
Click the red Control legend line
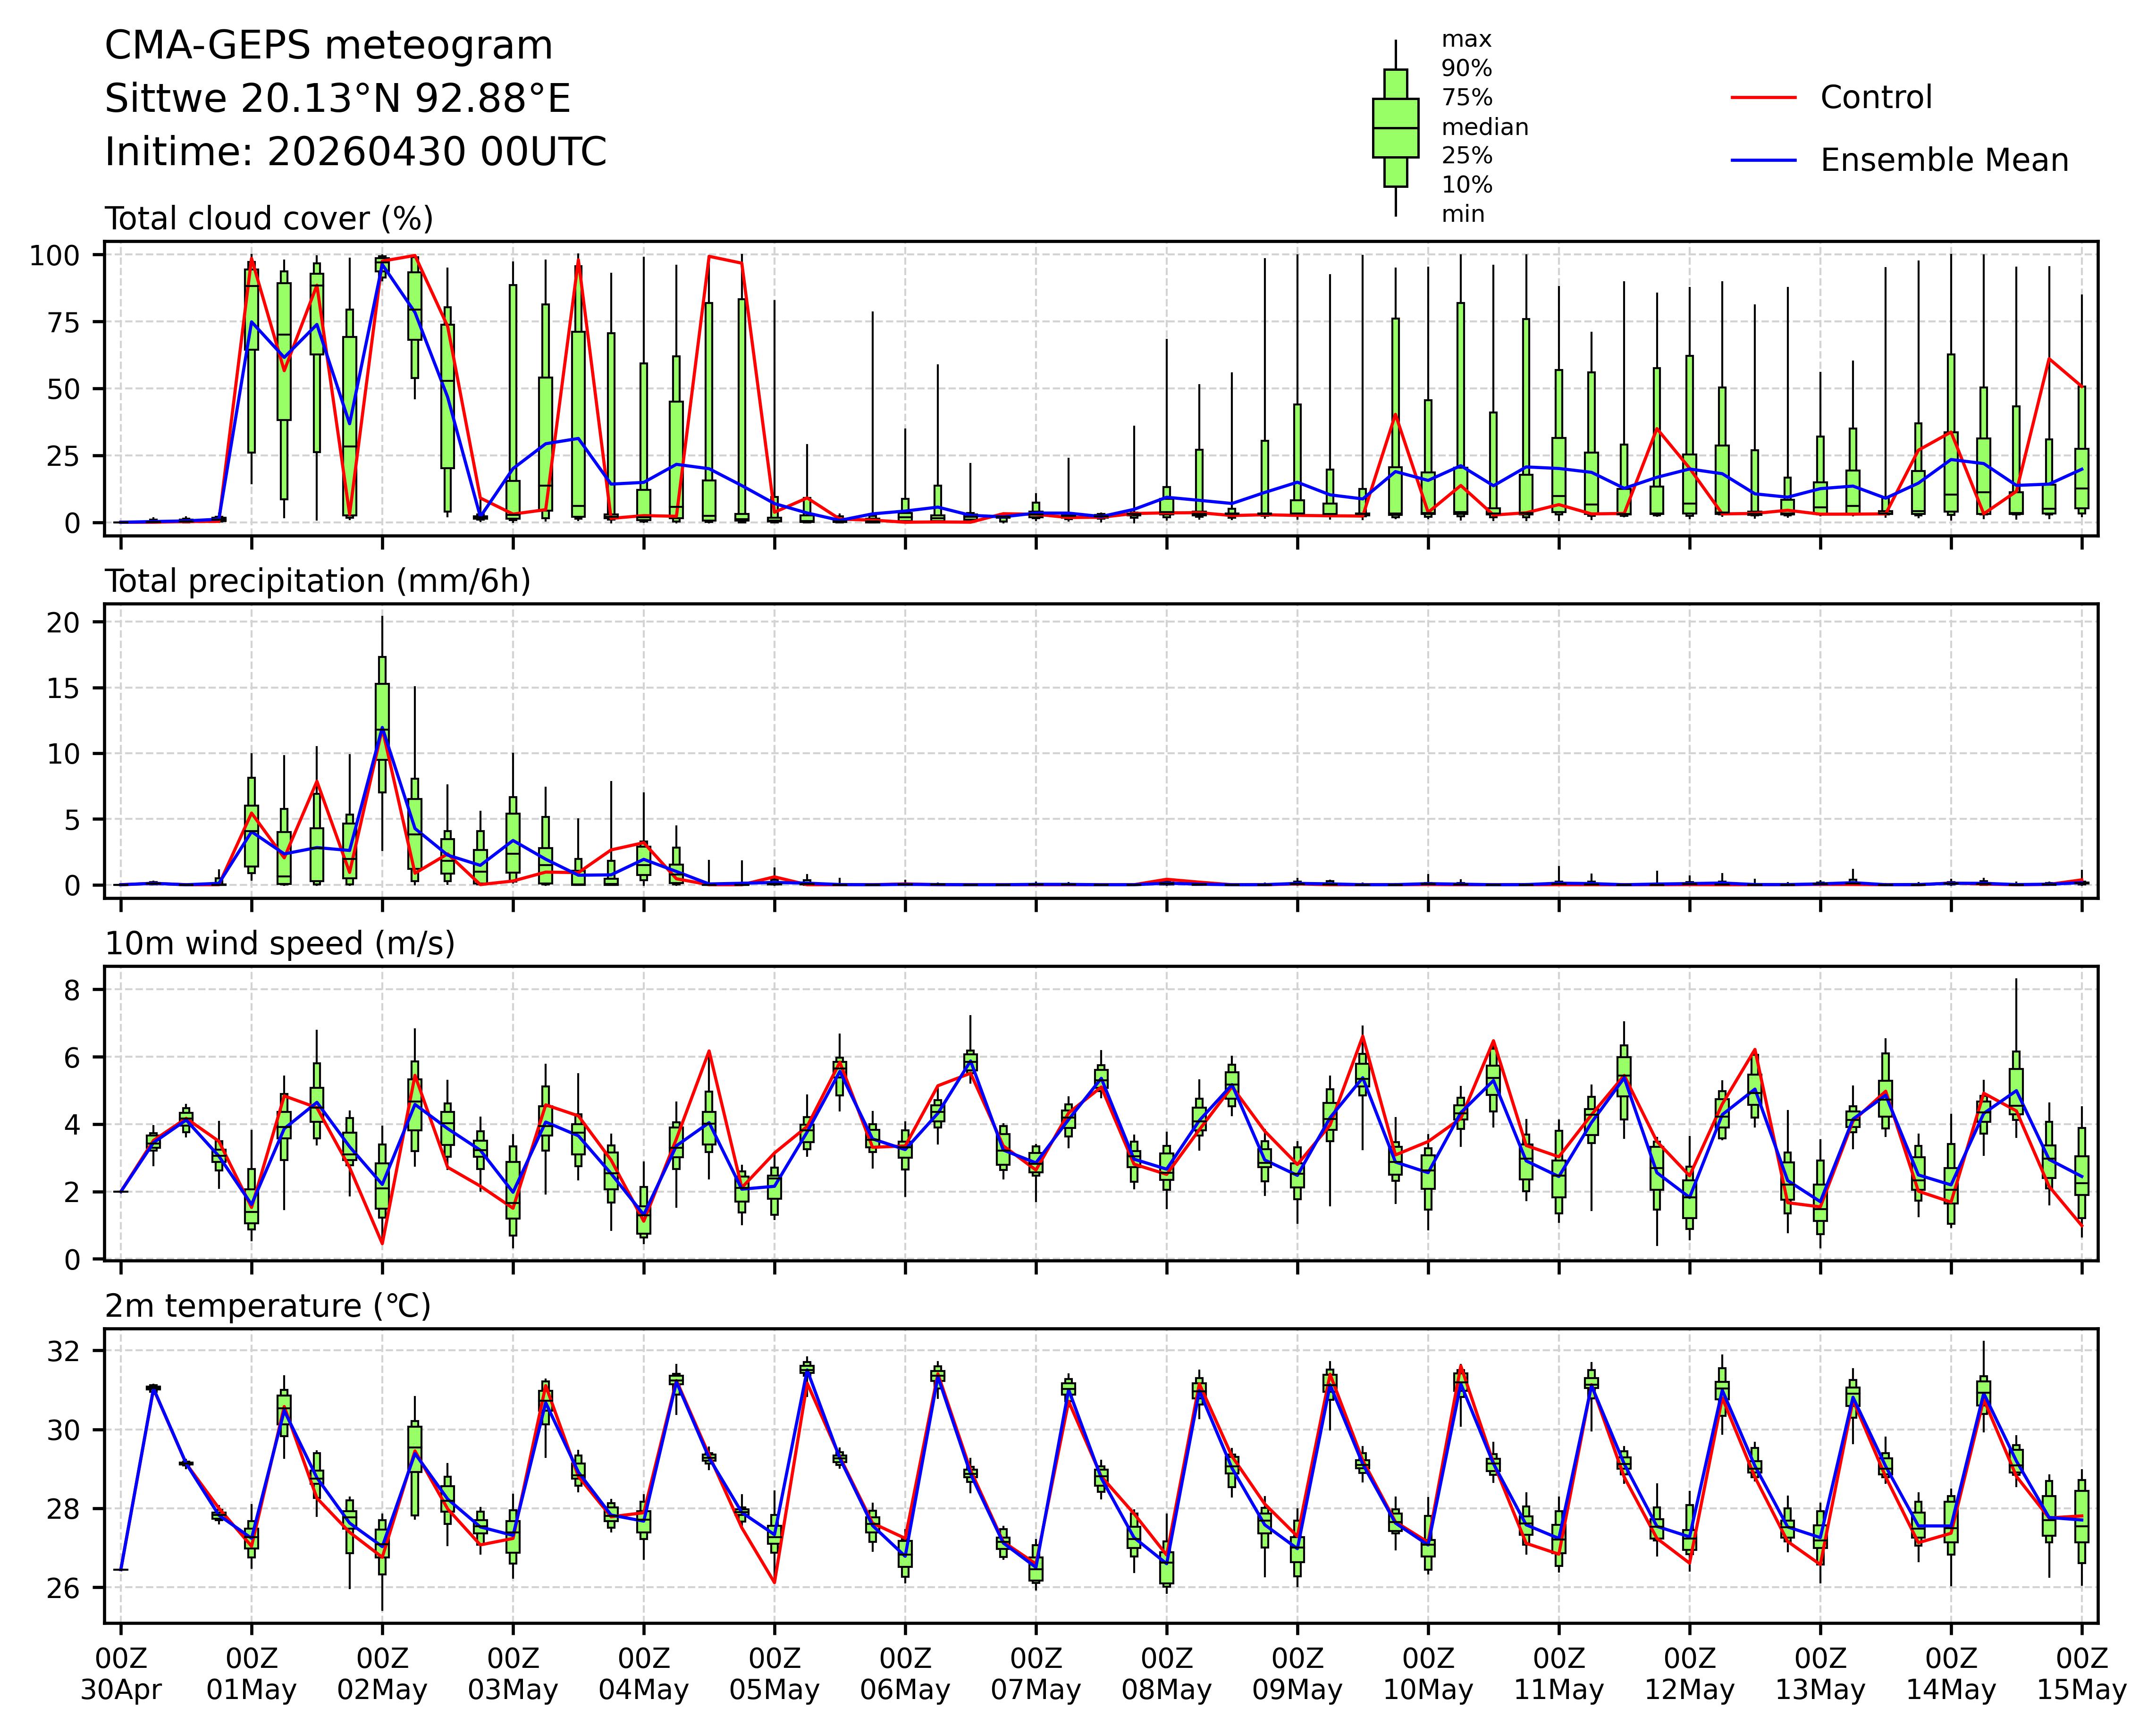[1763, 97]
